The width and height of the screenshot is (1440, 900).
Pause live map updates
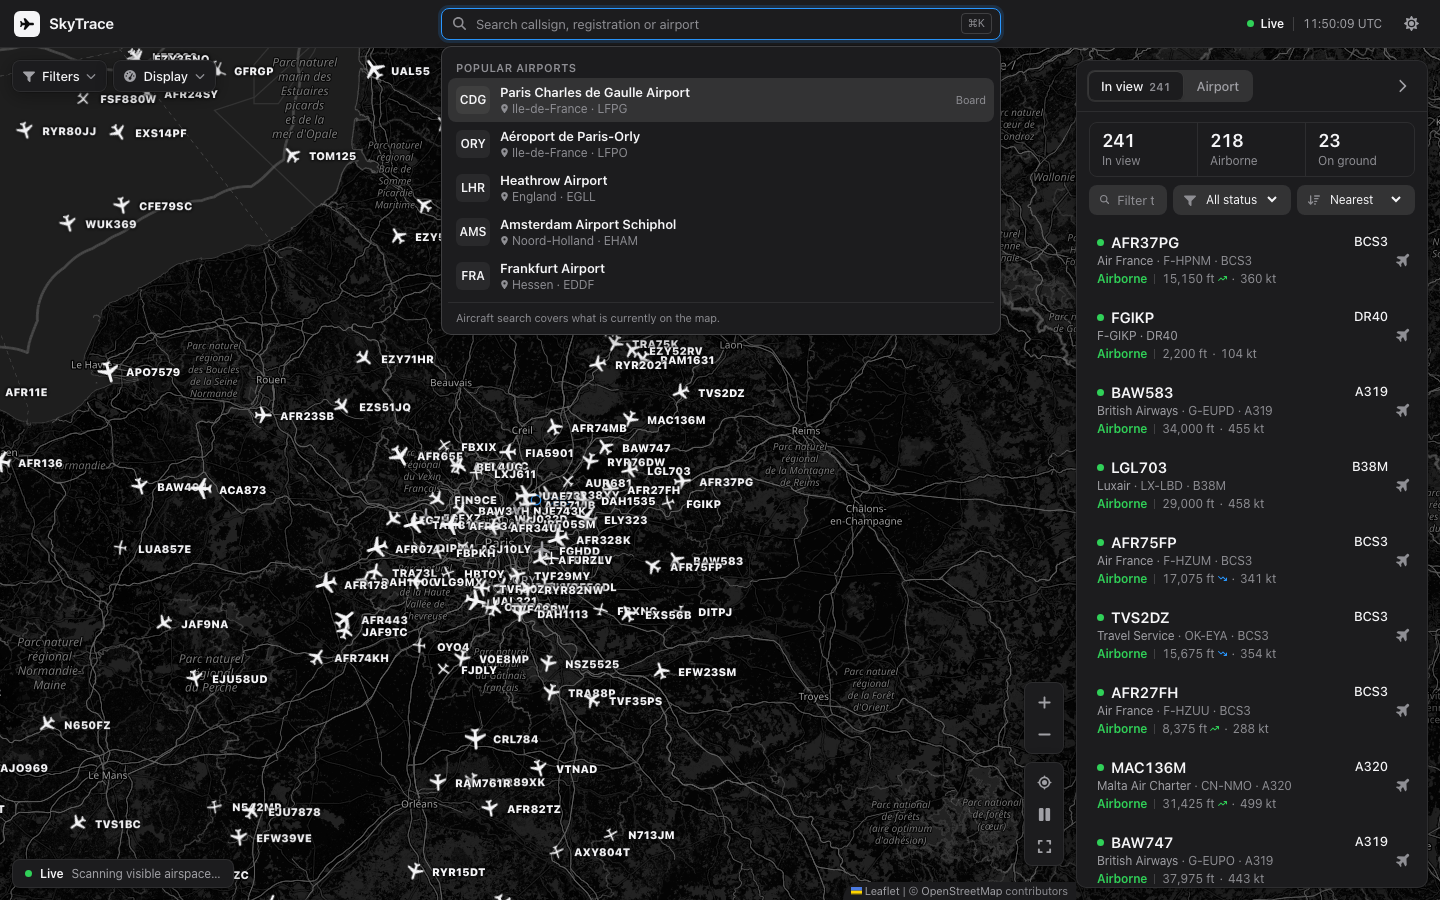(x=1044, y=815)
